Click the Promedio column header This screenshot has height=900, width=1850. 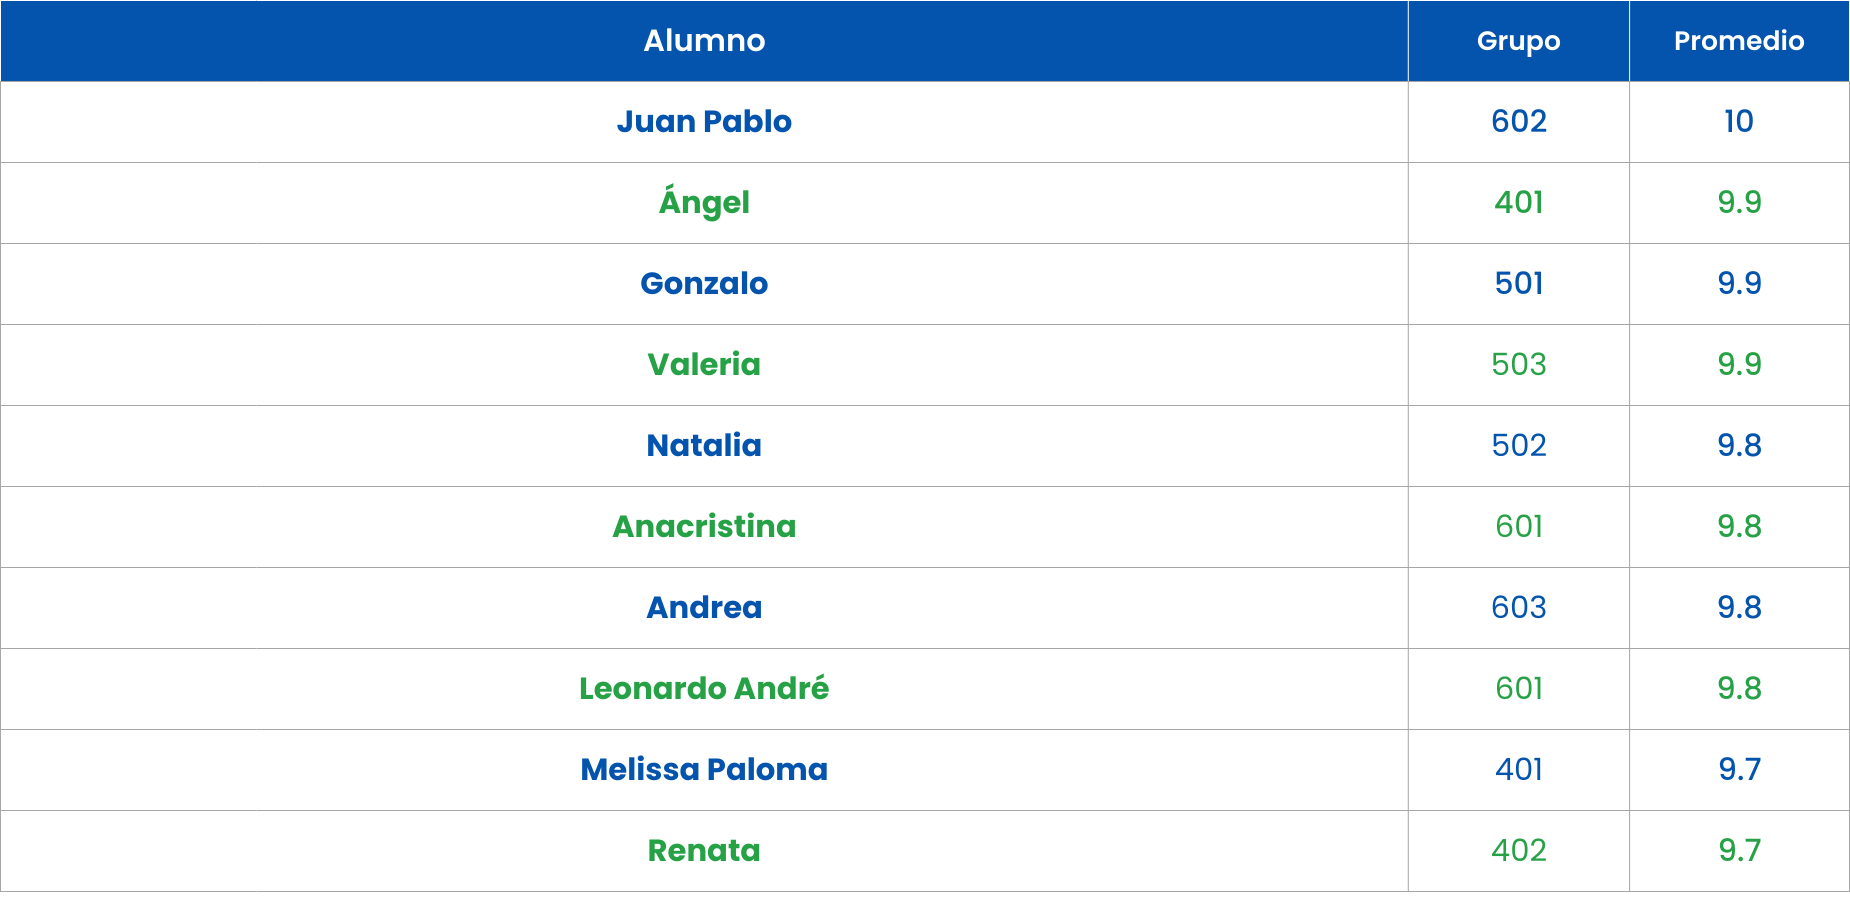click(x=1739, y=41)
